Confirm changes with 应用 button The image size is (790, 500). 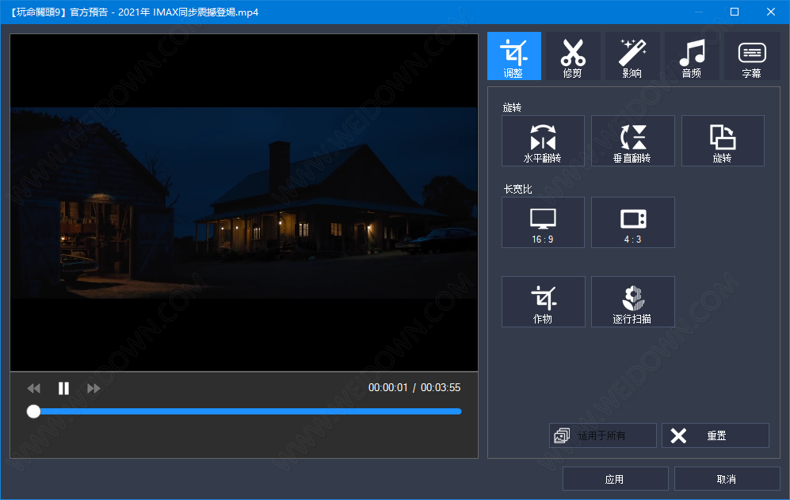coord(615,479)
